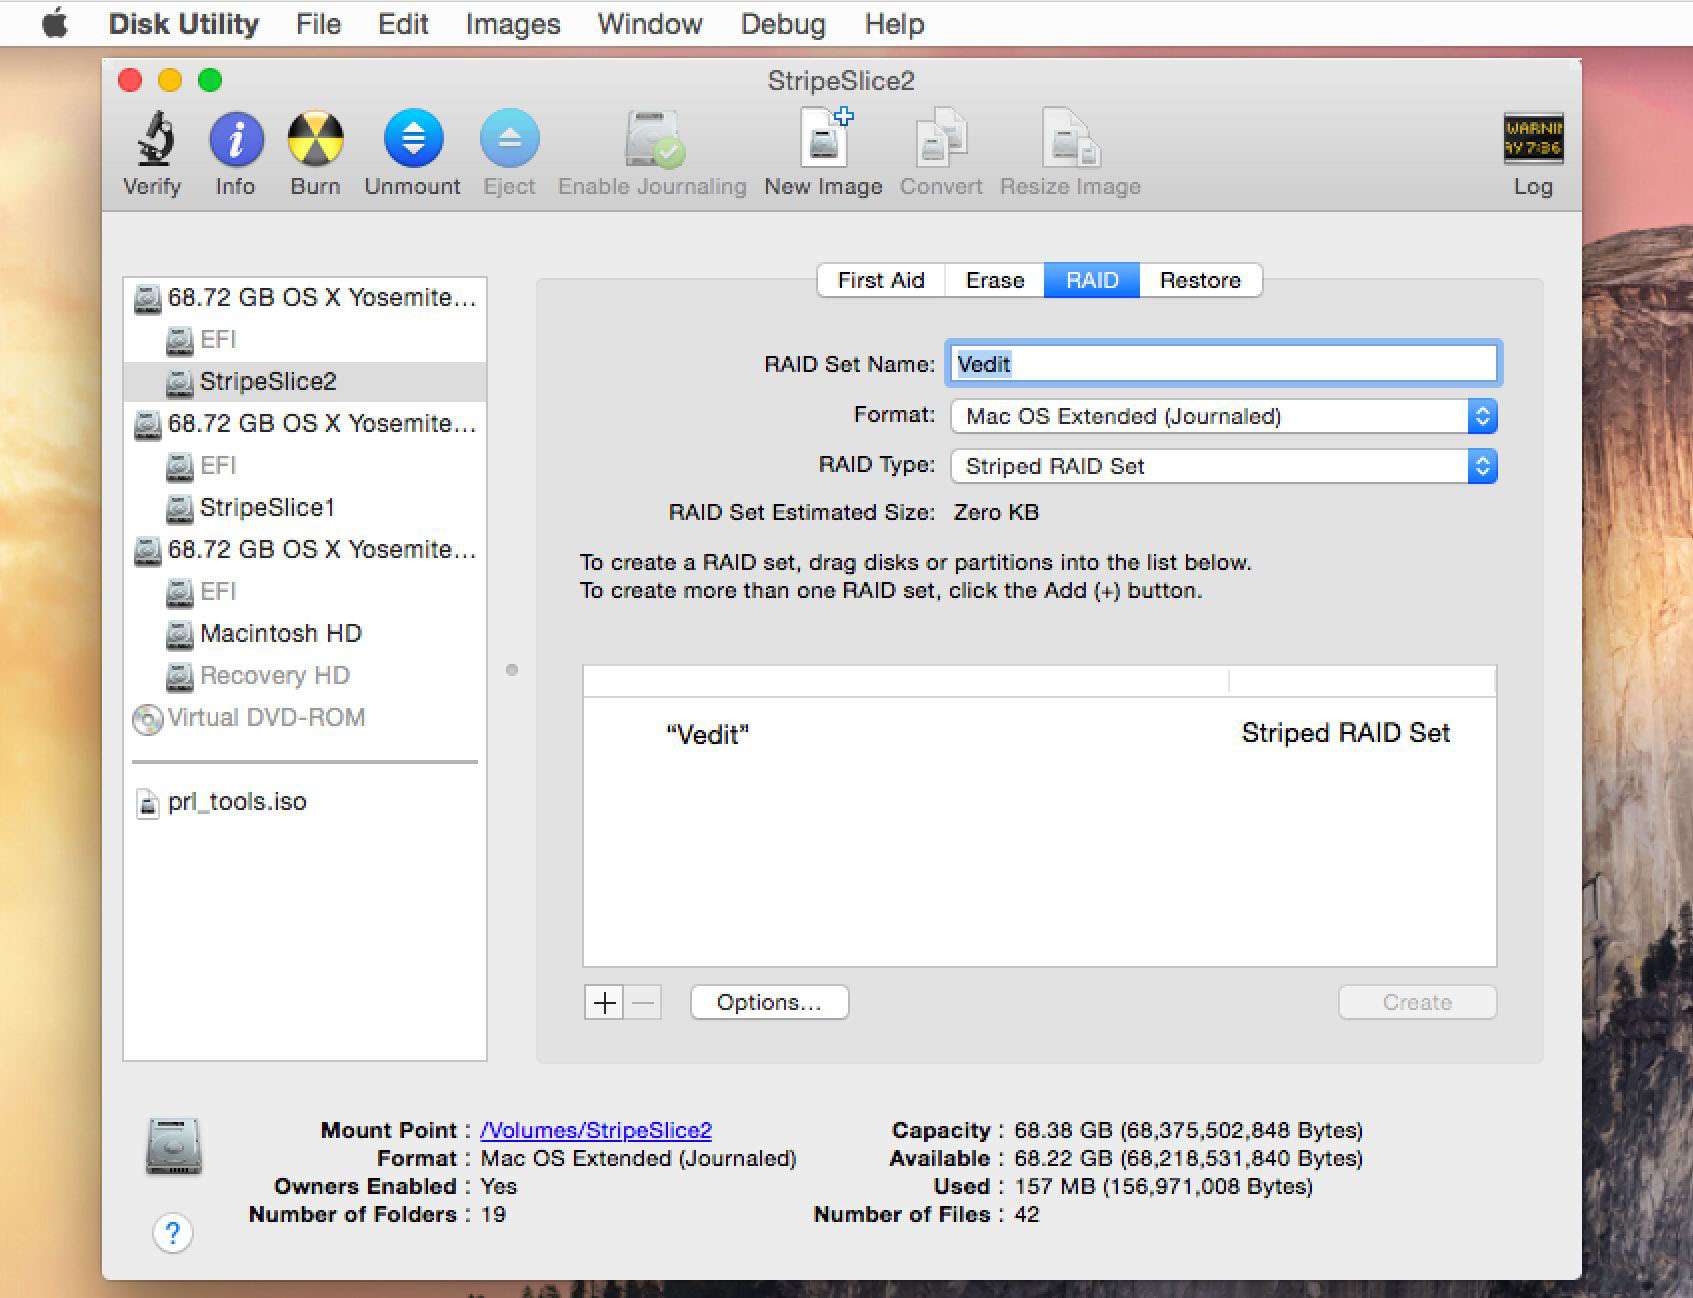
Task: Switch to the First Aid tab
Action: click(881, 280)
